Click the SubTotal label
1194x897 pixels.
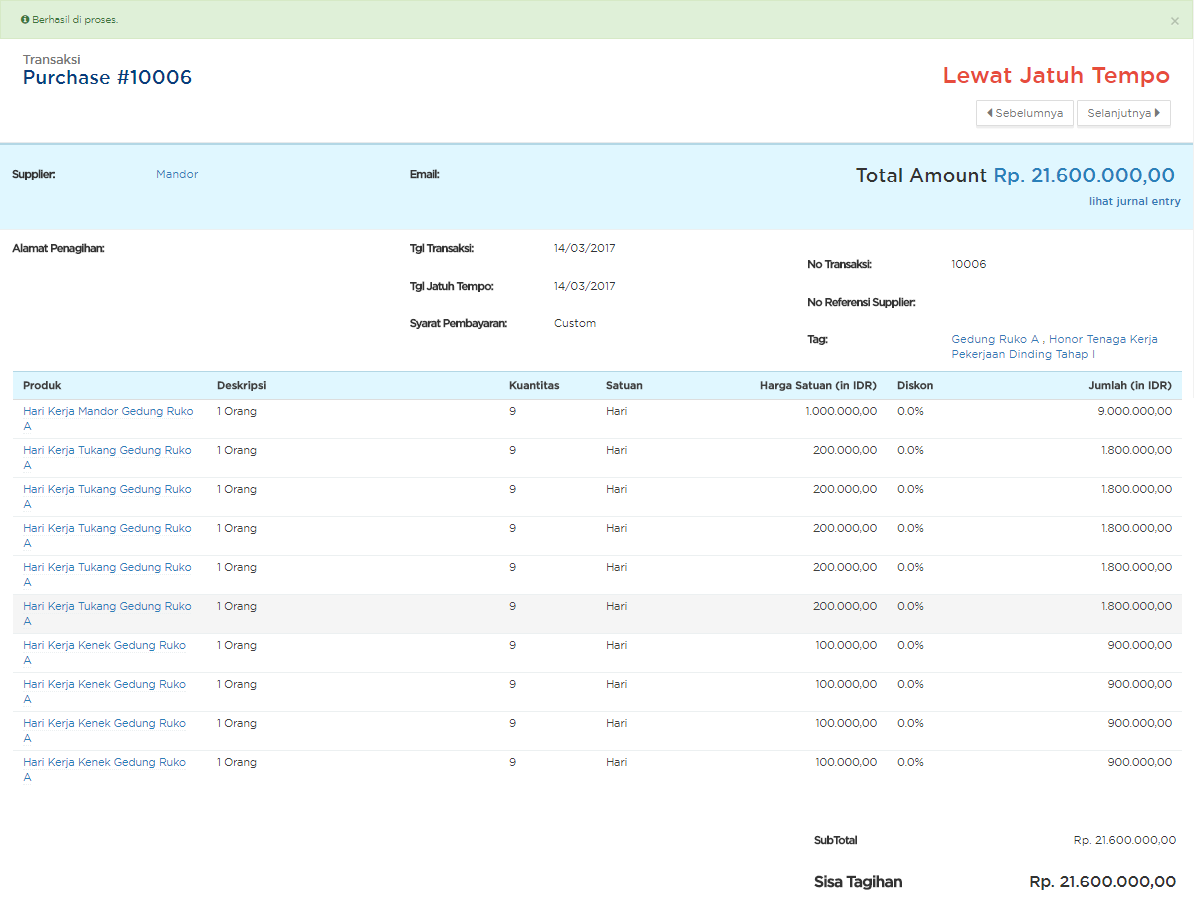pyautogui.click(x=835, y=840)
